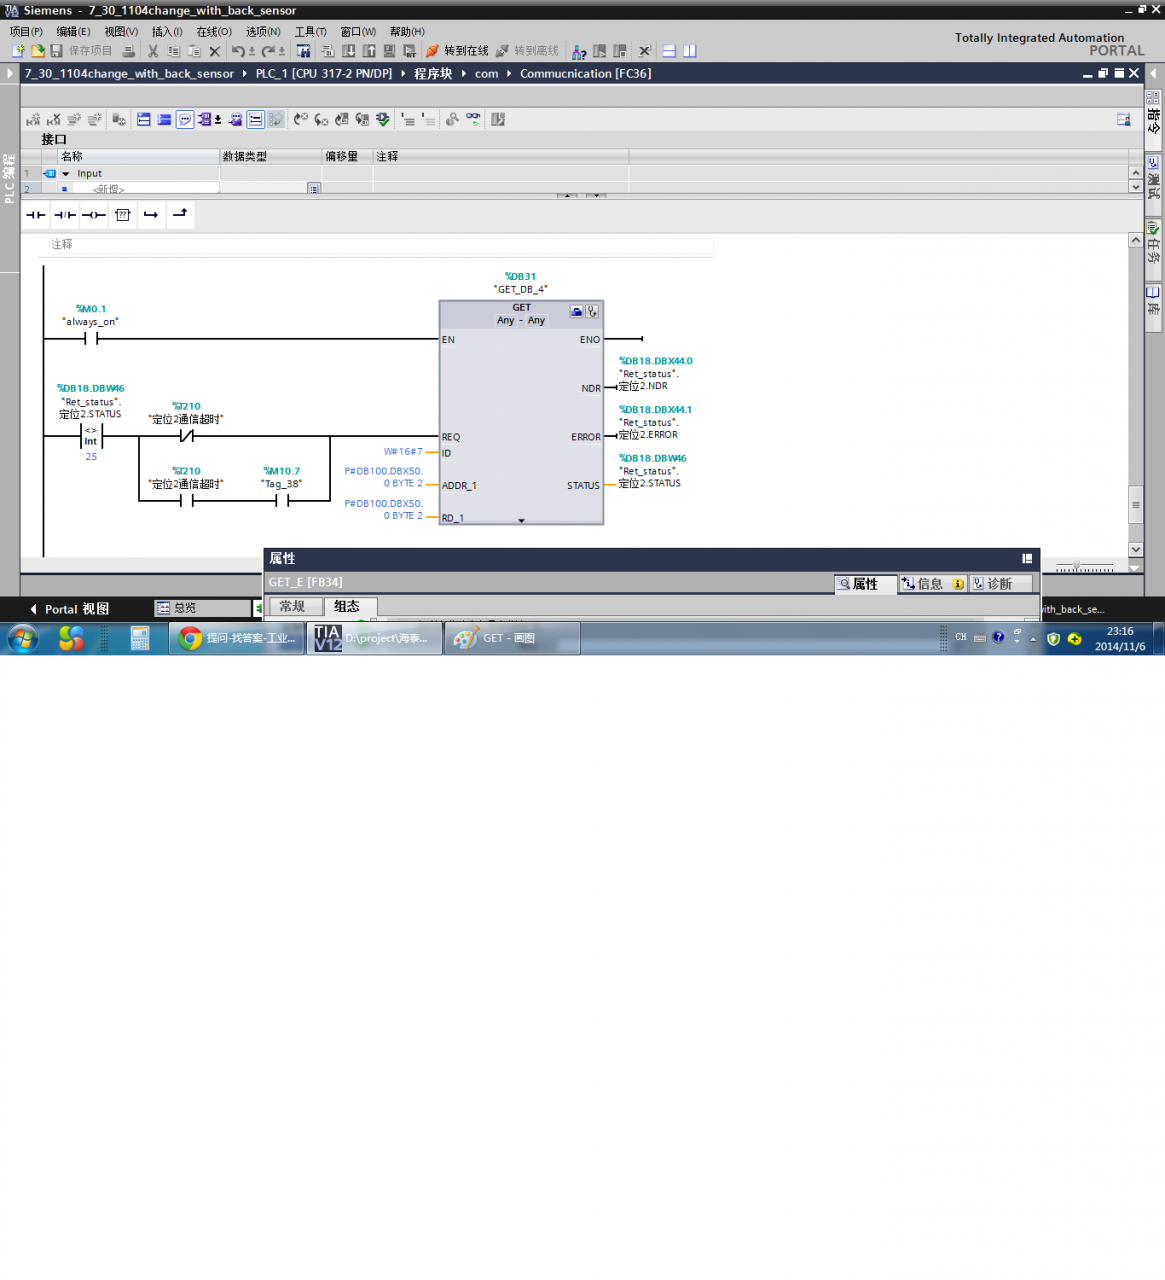Click open branch icon in favorites
The image size is (1165, 1280).
[151, 215]
